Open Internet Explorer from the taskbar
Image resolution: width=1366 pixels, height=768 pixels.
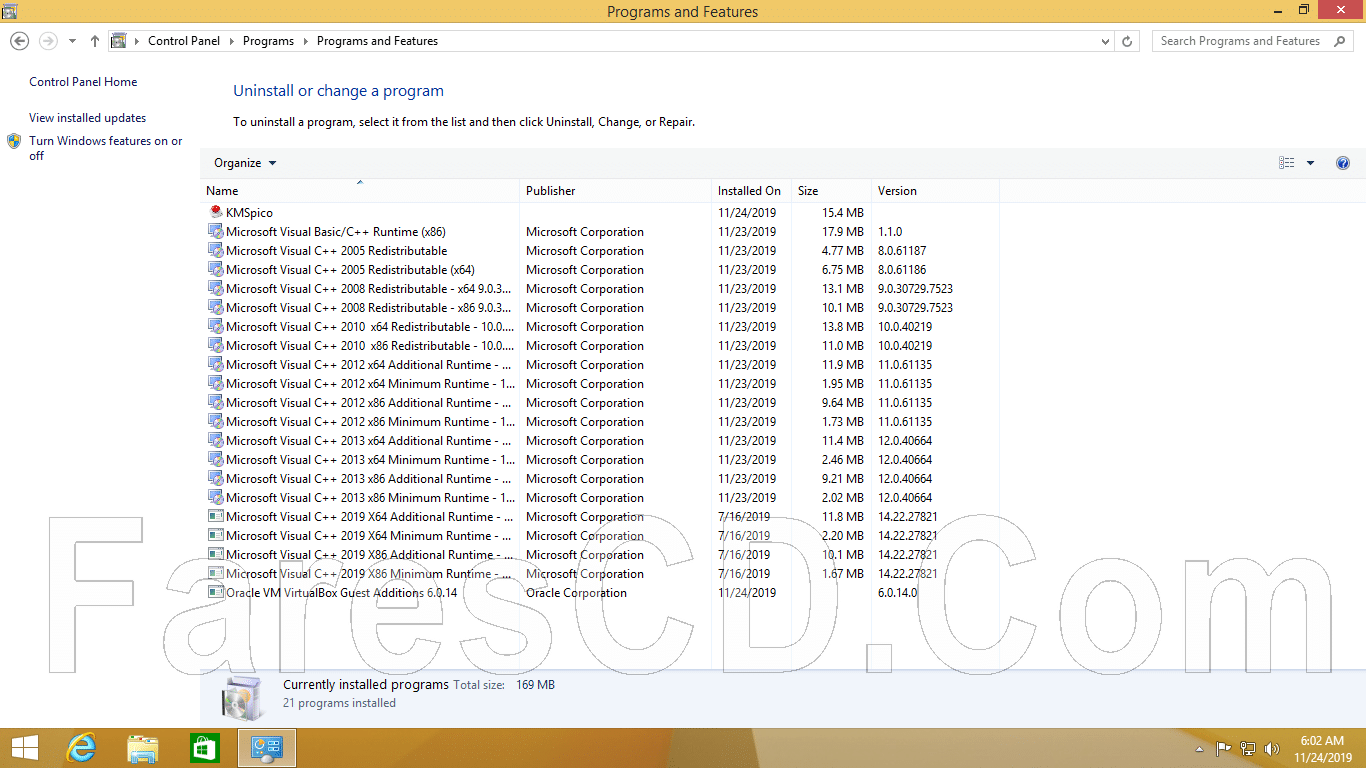coord(82,747)
